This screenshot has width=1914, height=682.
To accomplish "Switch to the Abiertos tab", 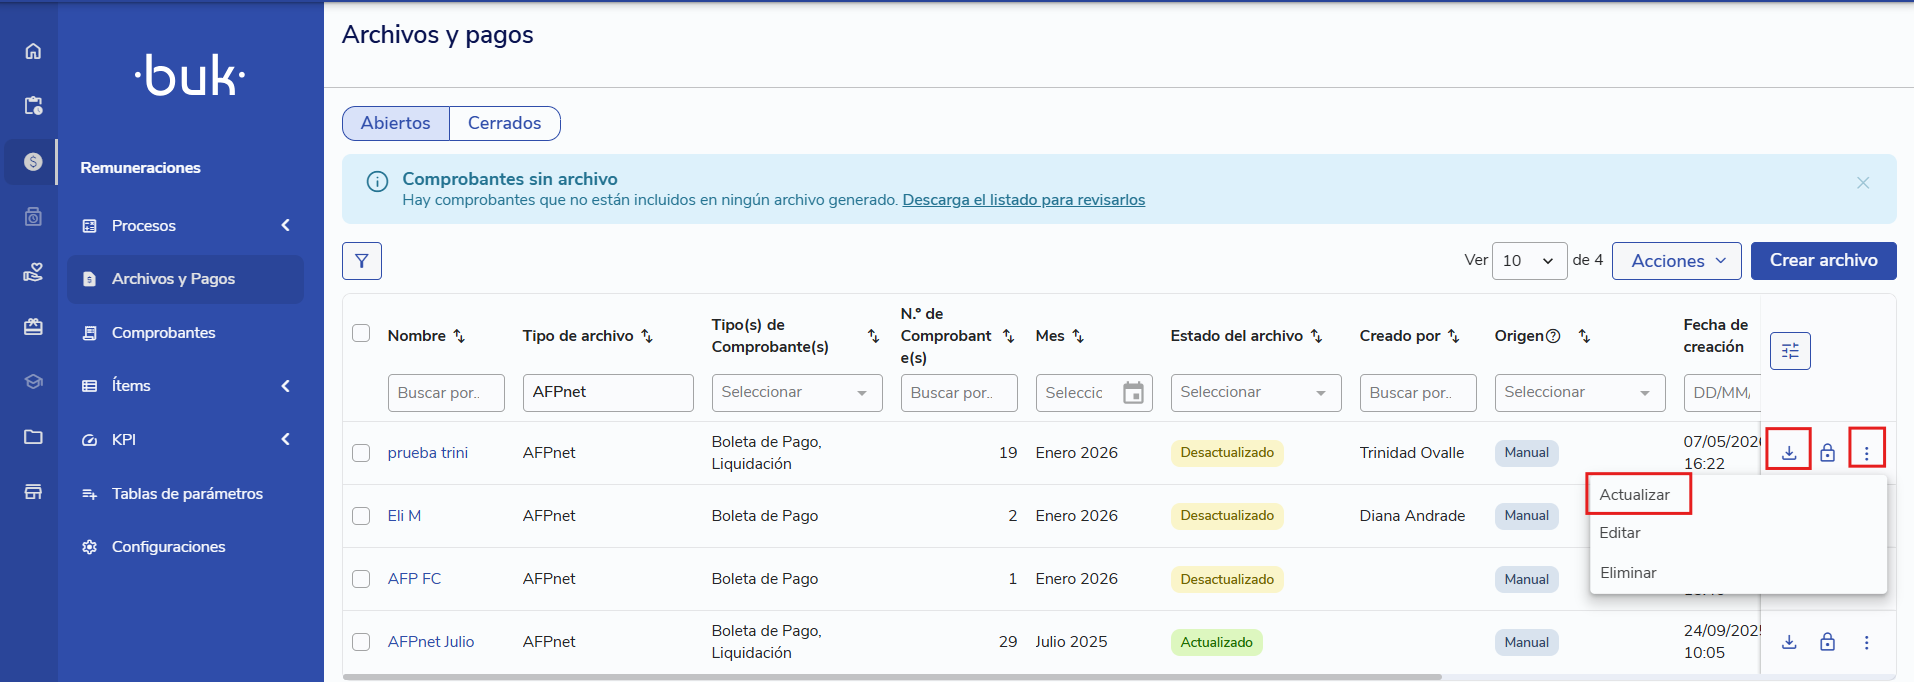I will tap(396, 123).
